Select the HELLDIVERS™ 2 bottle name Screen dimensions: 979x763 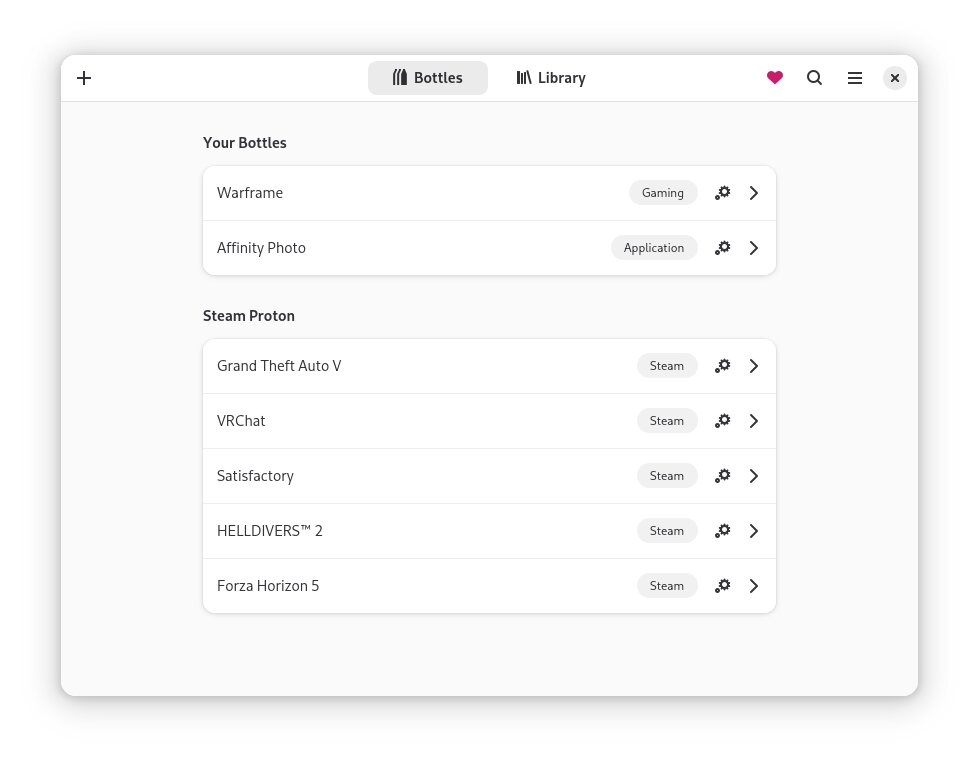pos(270,531)
